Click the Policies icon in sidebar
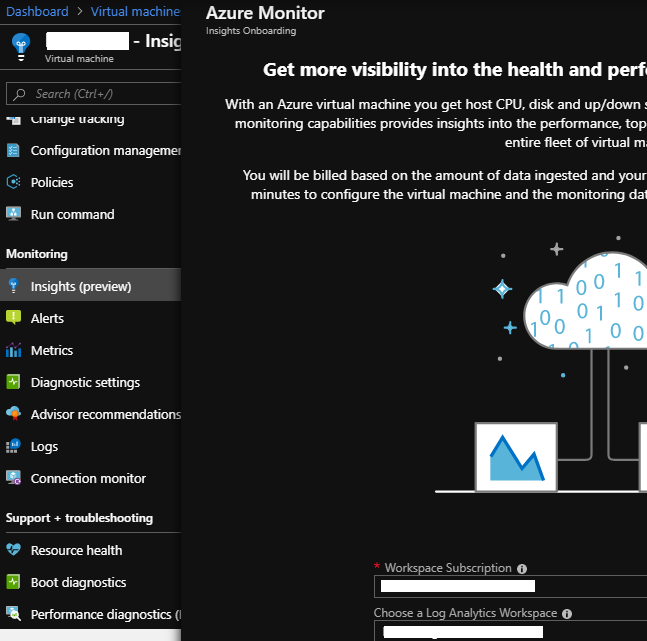Image resolution: width=647 pixels, height=641 pixels. (13, 183)
